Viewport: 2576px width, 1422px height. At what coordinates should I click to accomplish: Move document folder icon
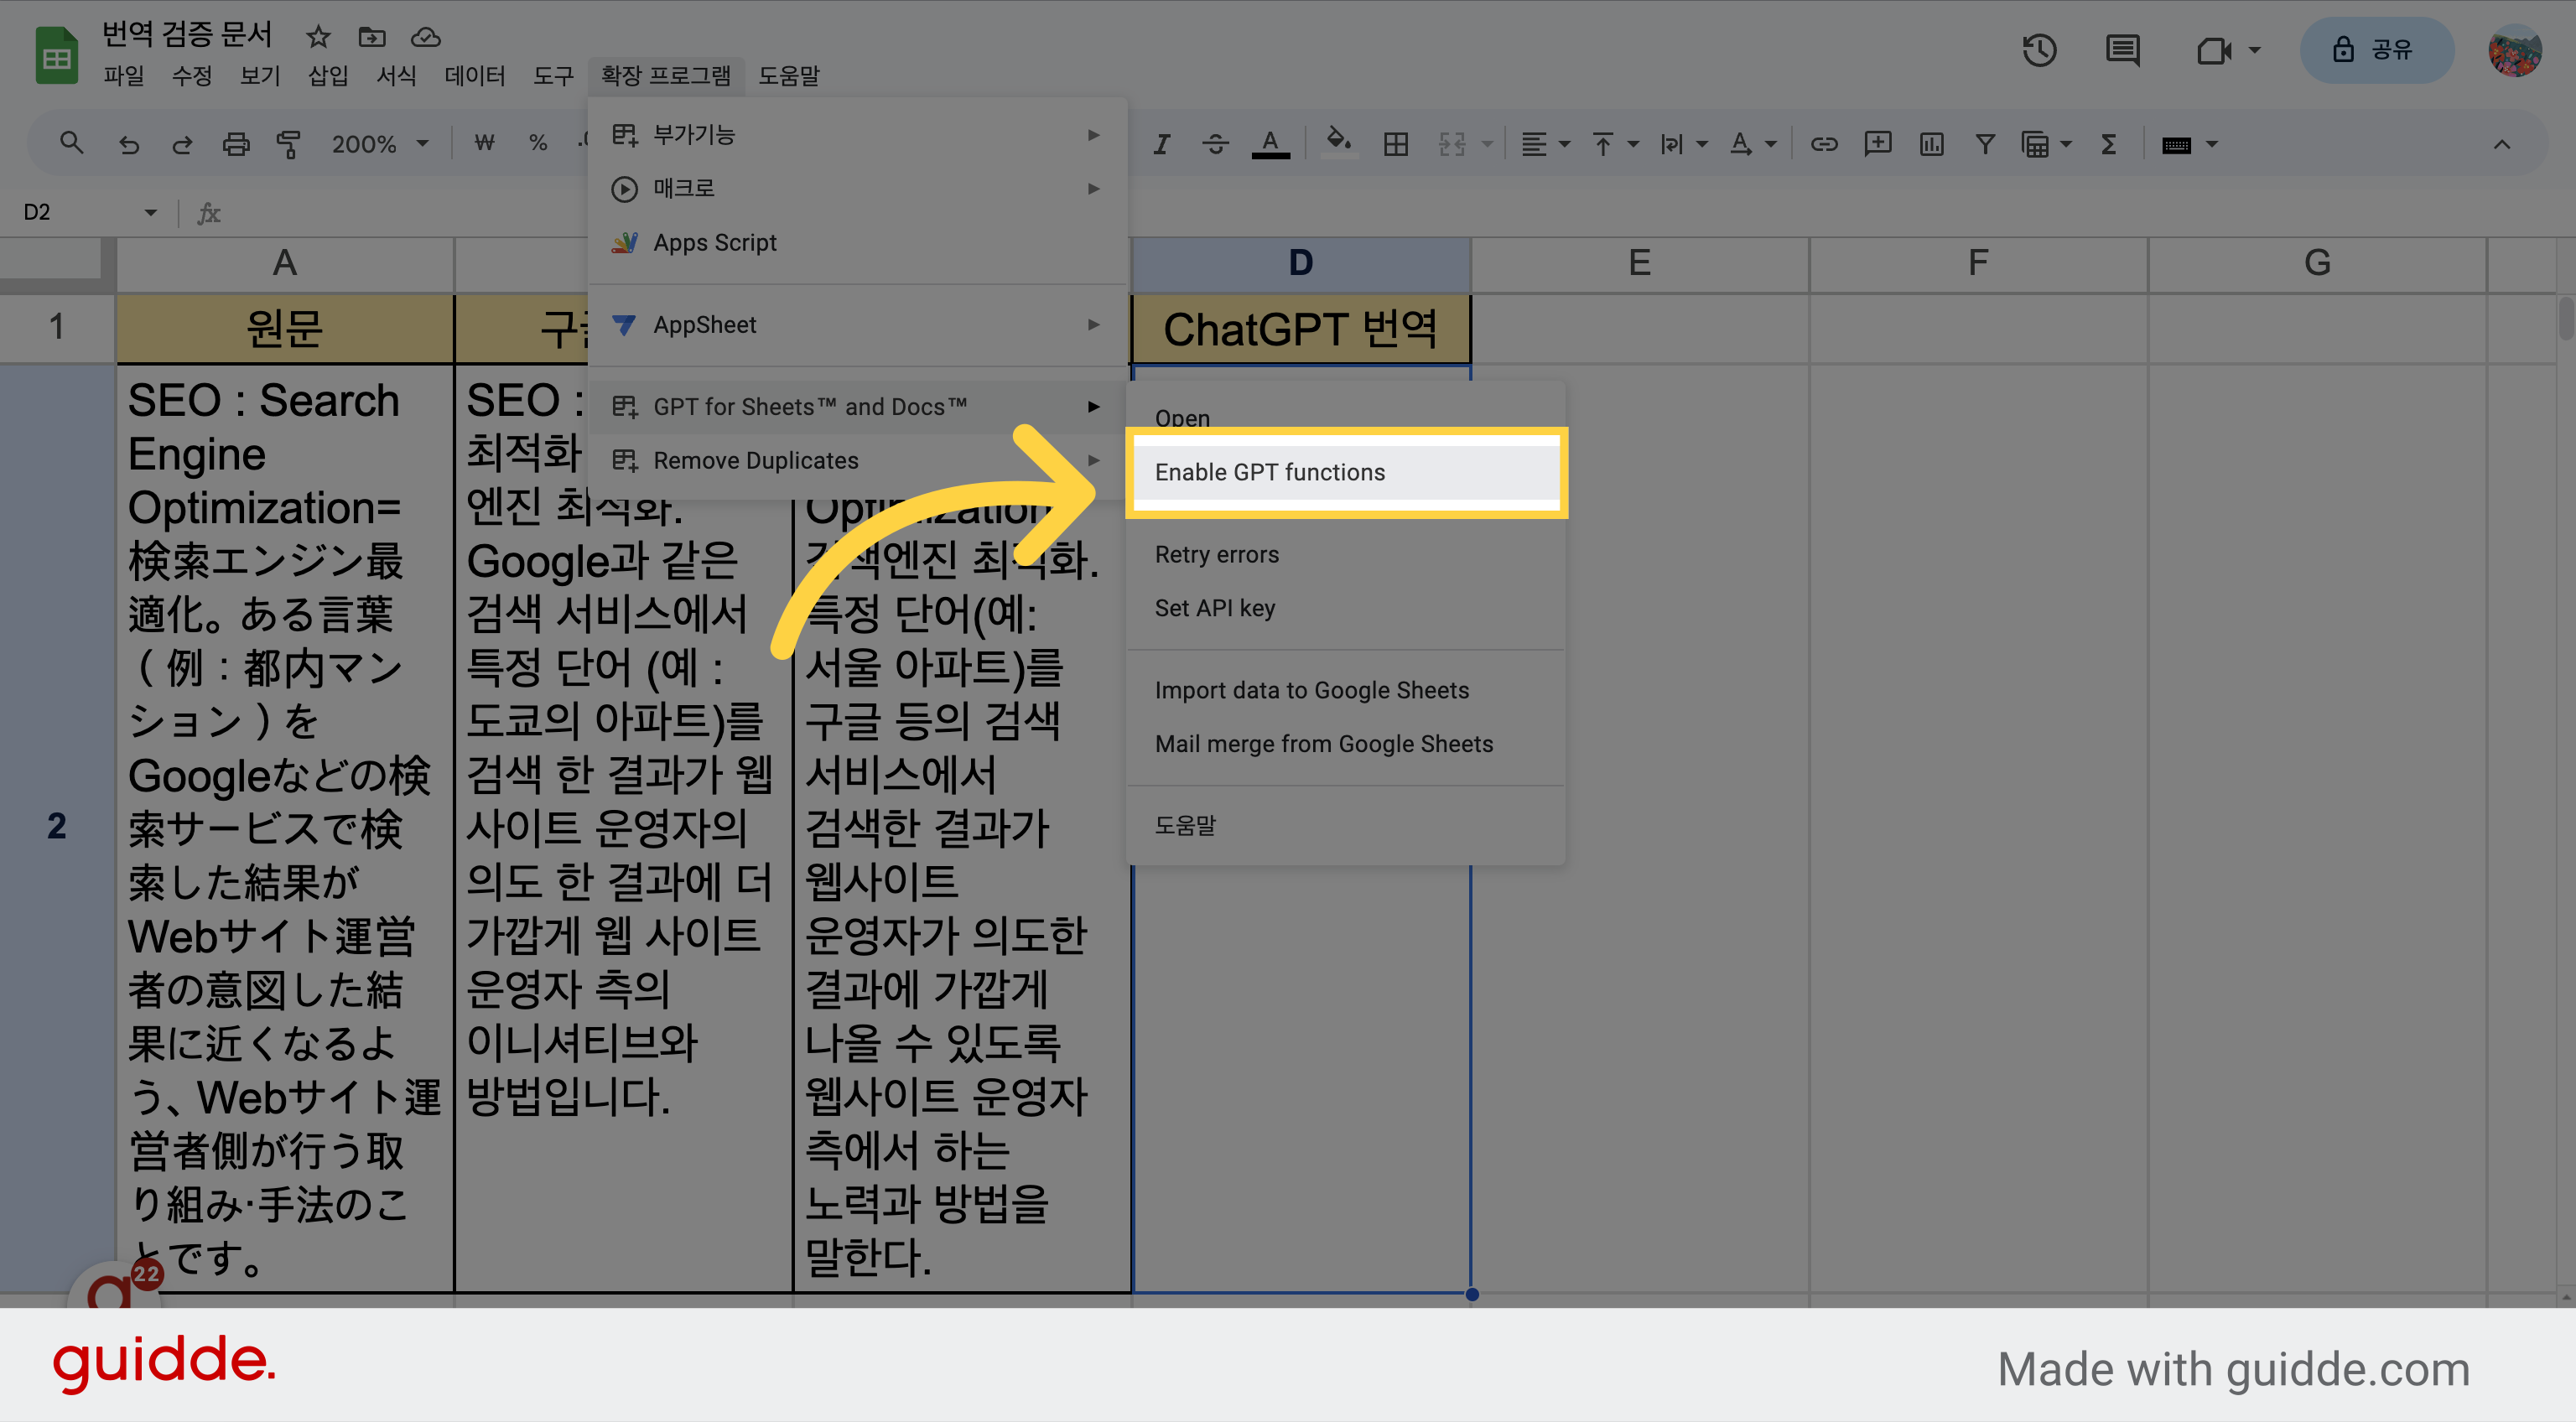point(372,37)
